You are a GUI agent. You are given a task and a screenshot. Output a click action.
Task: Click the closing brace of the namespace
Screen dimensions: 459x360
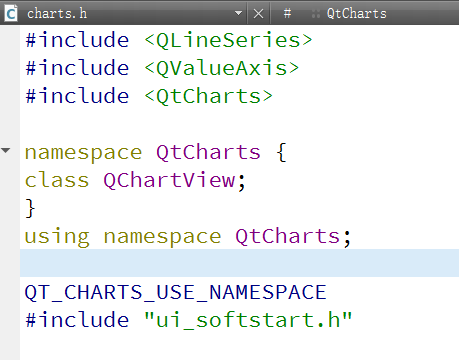pyautogui.click(x=30, y=208)
